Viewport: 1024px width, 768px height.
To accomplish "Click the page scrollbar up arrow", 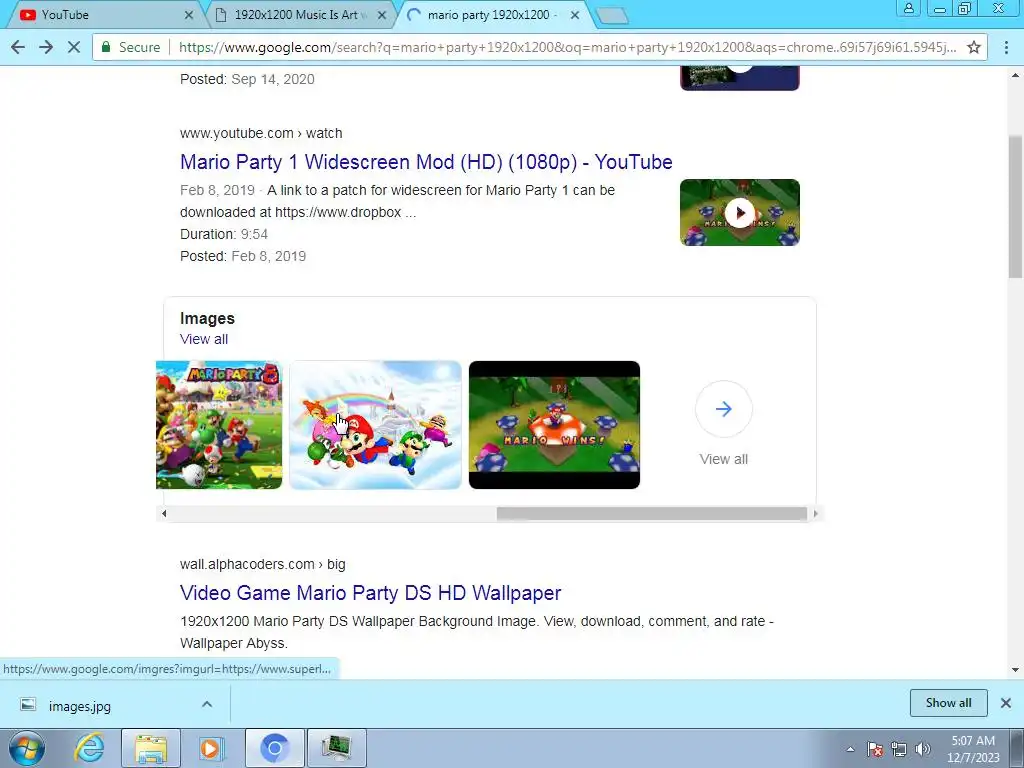I will [1015, 74].
